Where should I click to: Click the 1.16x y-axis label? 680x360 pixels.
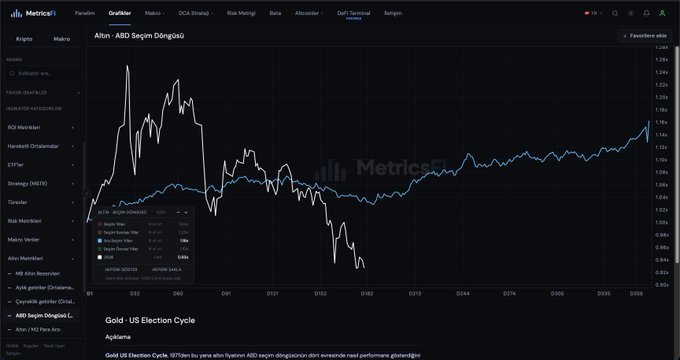(662, 123)
